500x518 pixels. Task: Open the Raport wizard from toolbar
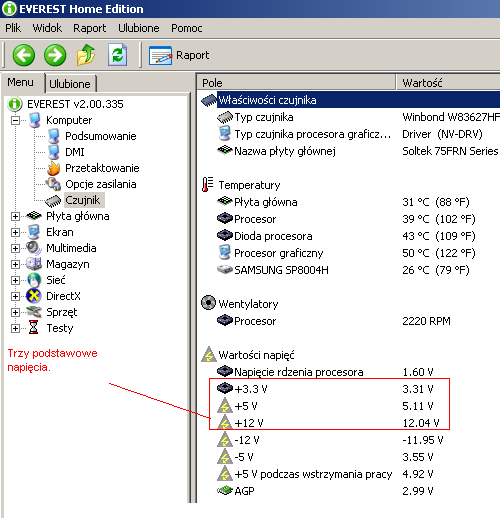(x=179, y=55)
